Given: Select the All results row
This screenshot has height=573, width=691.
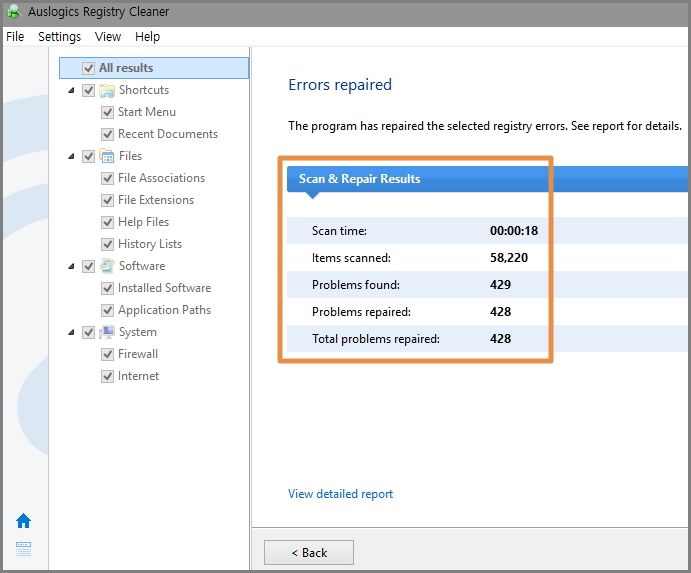Looking at the screenshot, I should pos(154,68).
